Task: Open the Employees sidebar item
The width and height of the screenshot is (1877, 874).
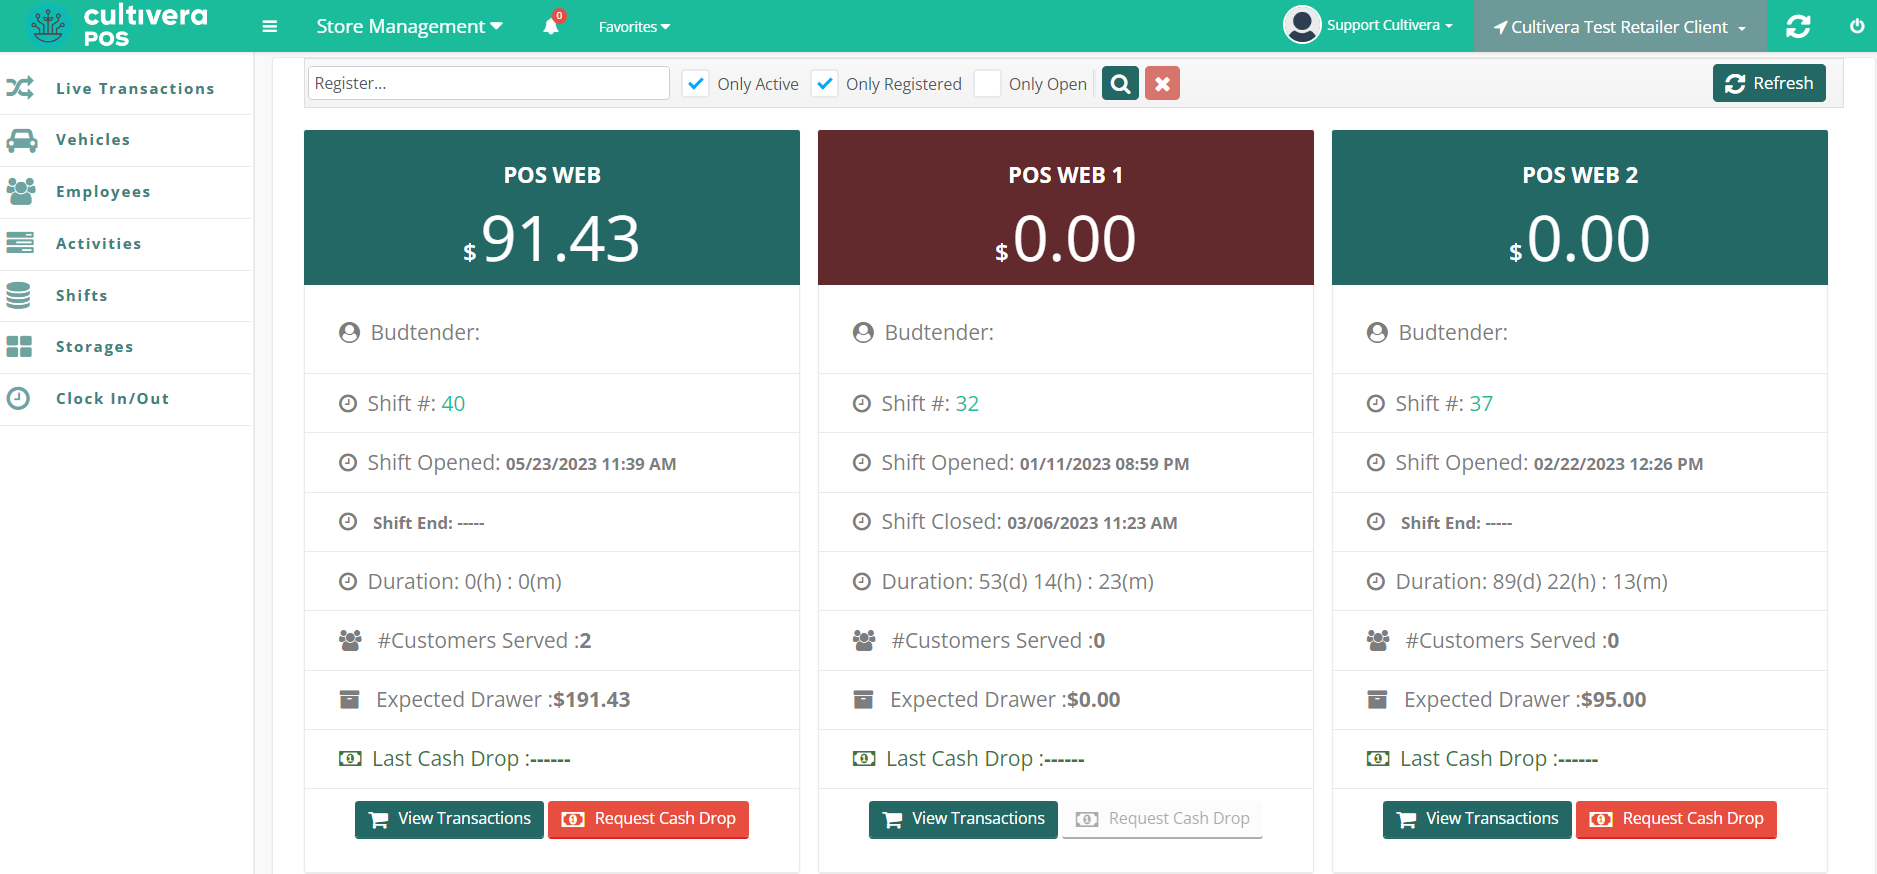Action: 103,192
